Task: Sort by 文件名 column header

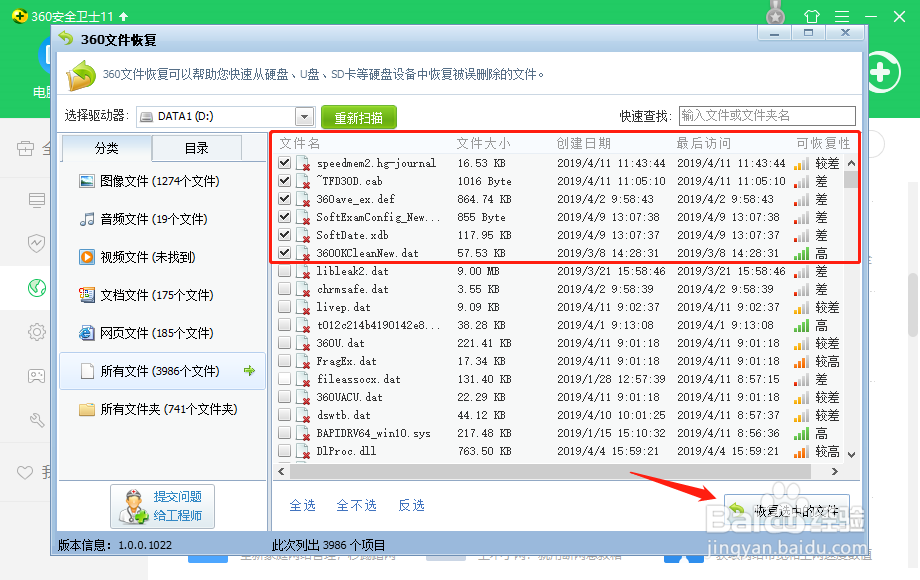Action: 299,143
